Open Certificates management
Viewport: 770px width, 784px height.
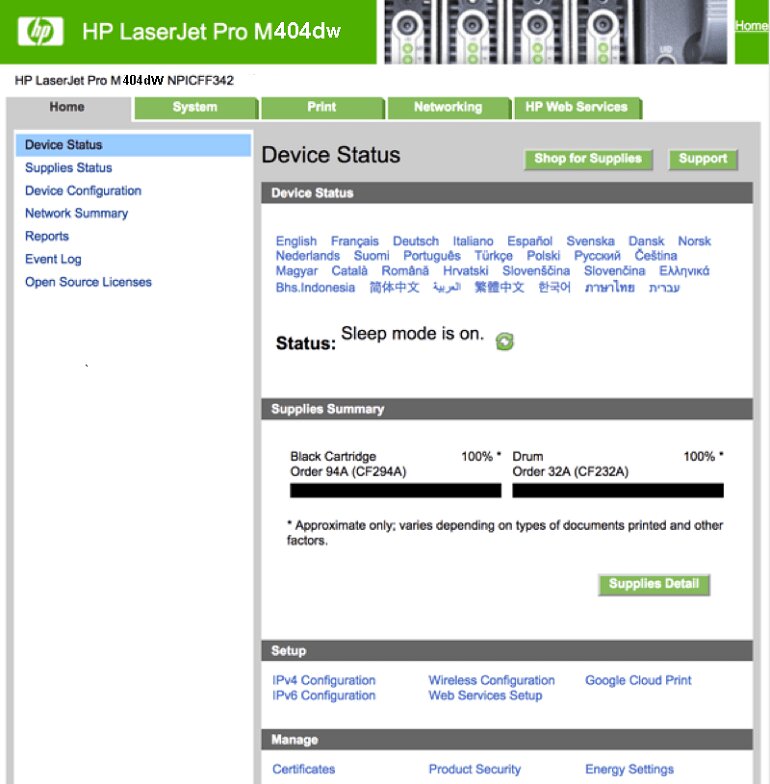[304, 769]
